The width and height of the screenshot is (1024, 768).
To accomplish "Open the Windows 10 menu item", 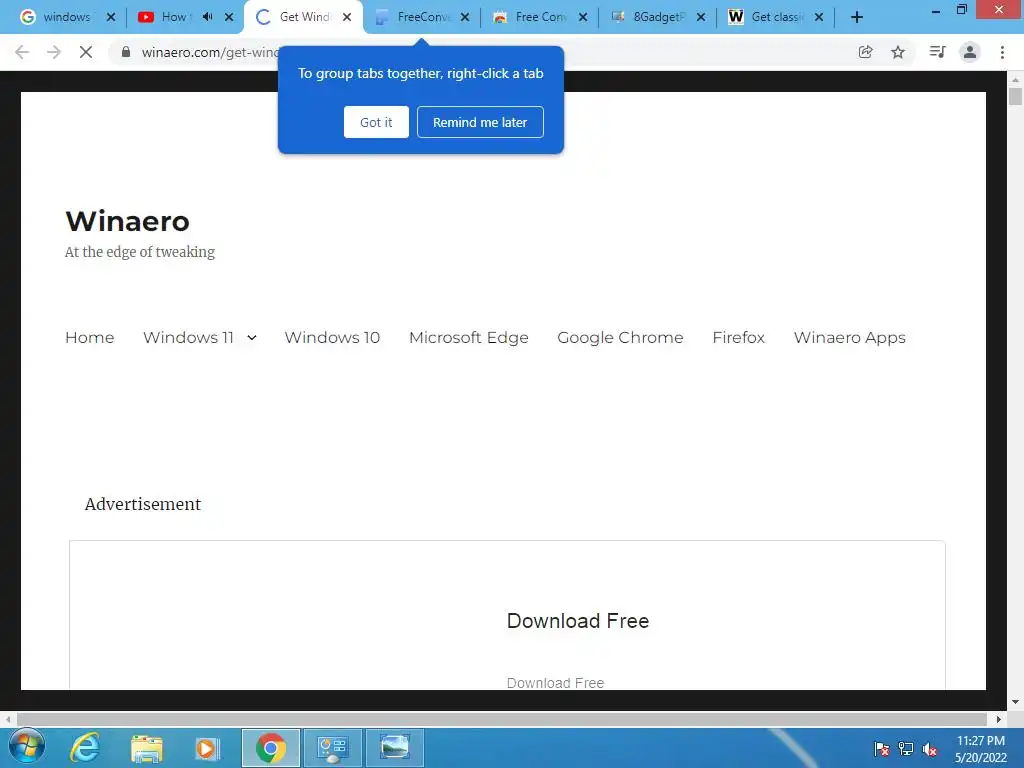I will click(x=332, y=338).
